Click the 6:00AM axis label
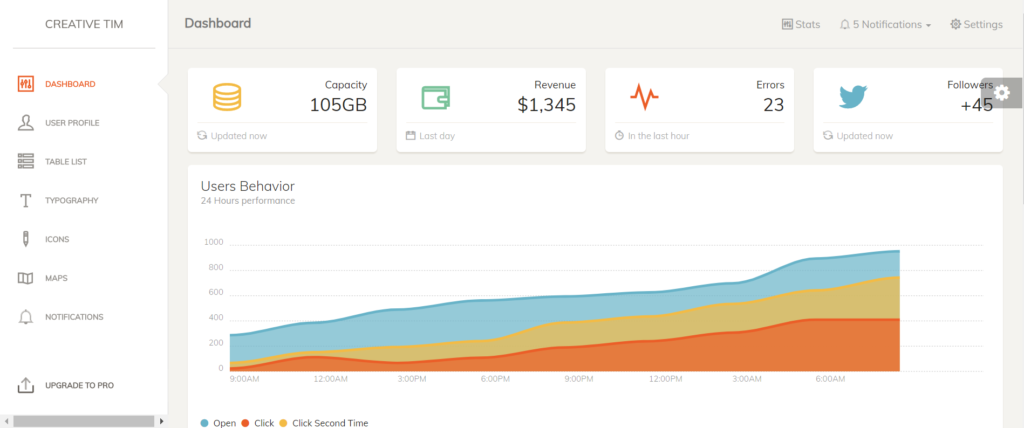Viewport: 1024px width, 428px height. (830, 379)
